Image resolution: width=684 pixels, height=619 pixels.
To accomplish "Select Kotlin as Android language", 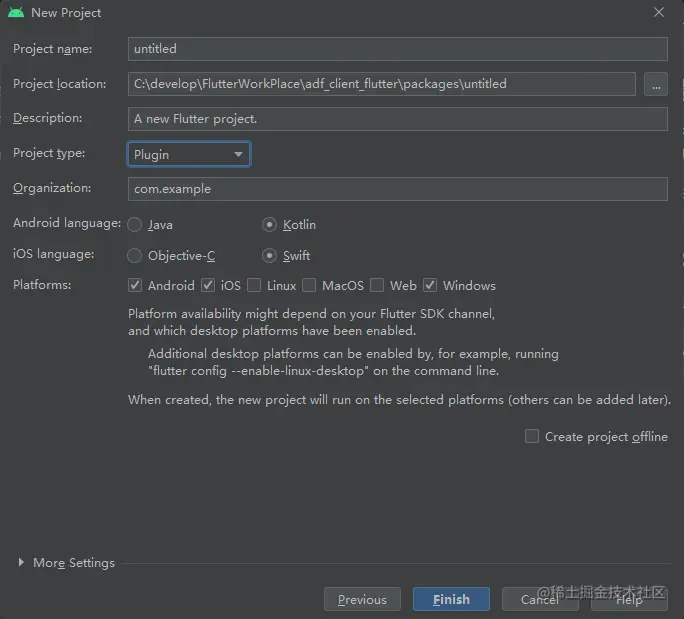I will [x=269, y=225].
